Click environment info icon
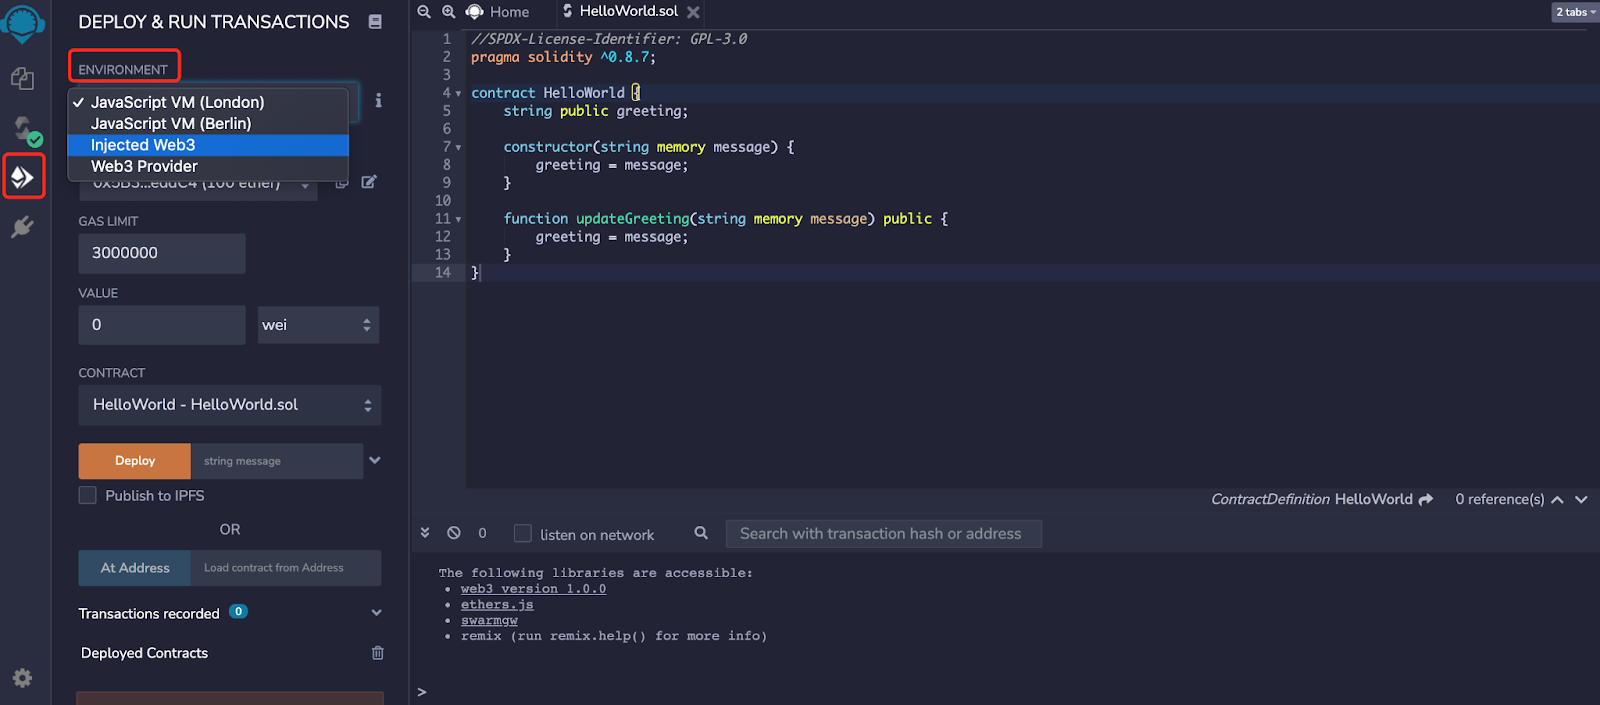The width and height of the screenshot is (1600, 705). (378, 100)
